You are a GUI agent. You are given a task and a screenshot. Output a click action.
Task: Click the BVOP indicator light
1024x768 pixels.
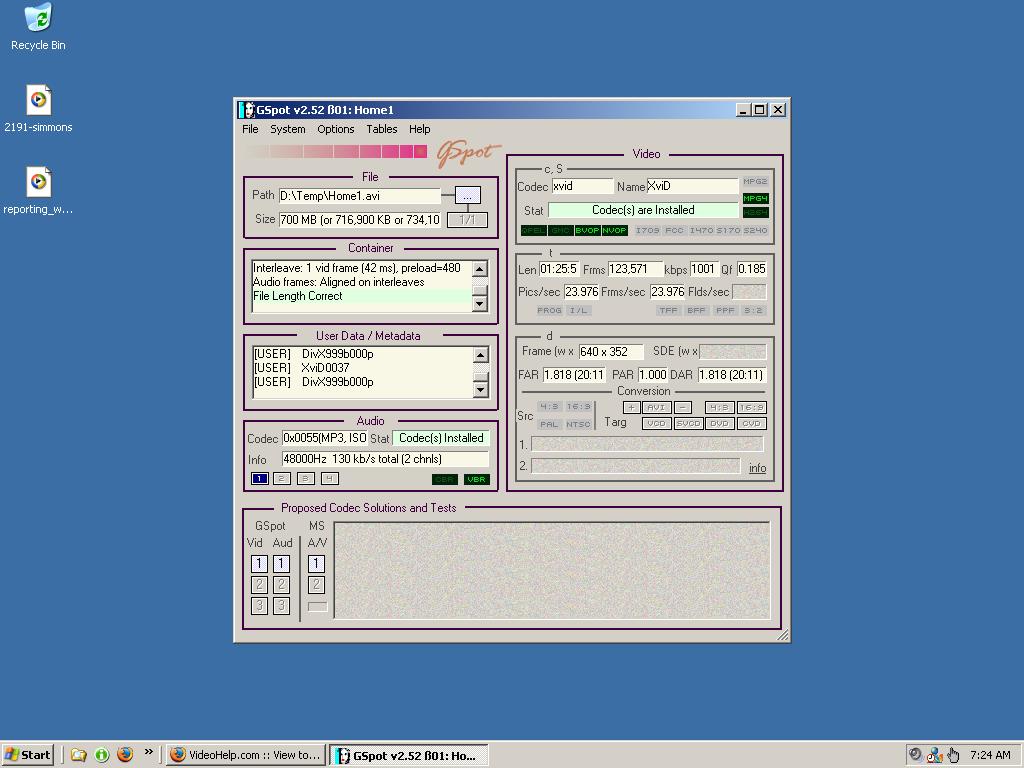click(x=587, y=231)
